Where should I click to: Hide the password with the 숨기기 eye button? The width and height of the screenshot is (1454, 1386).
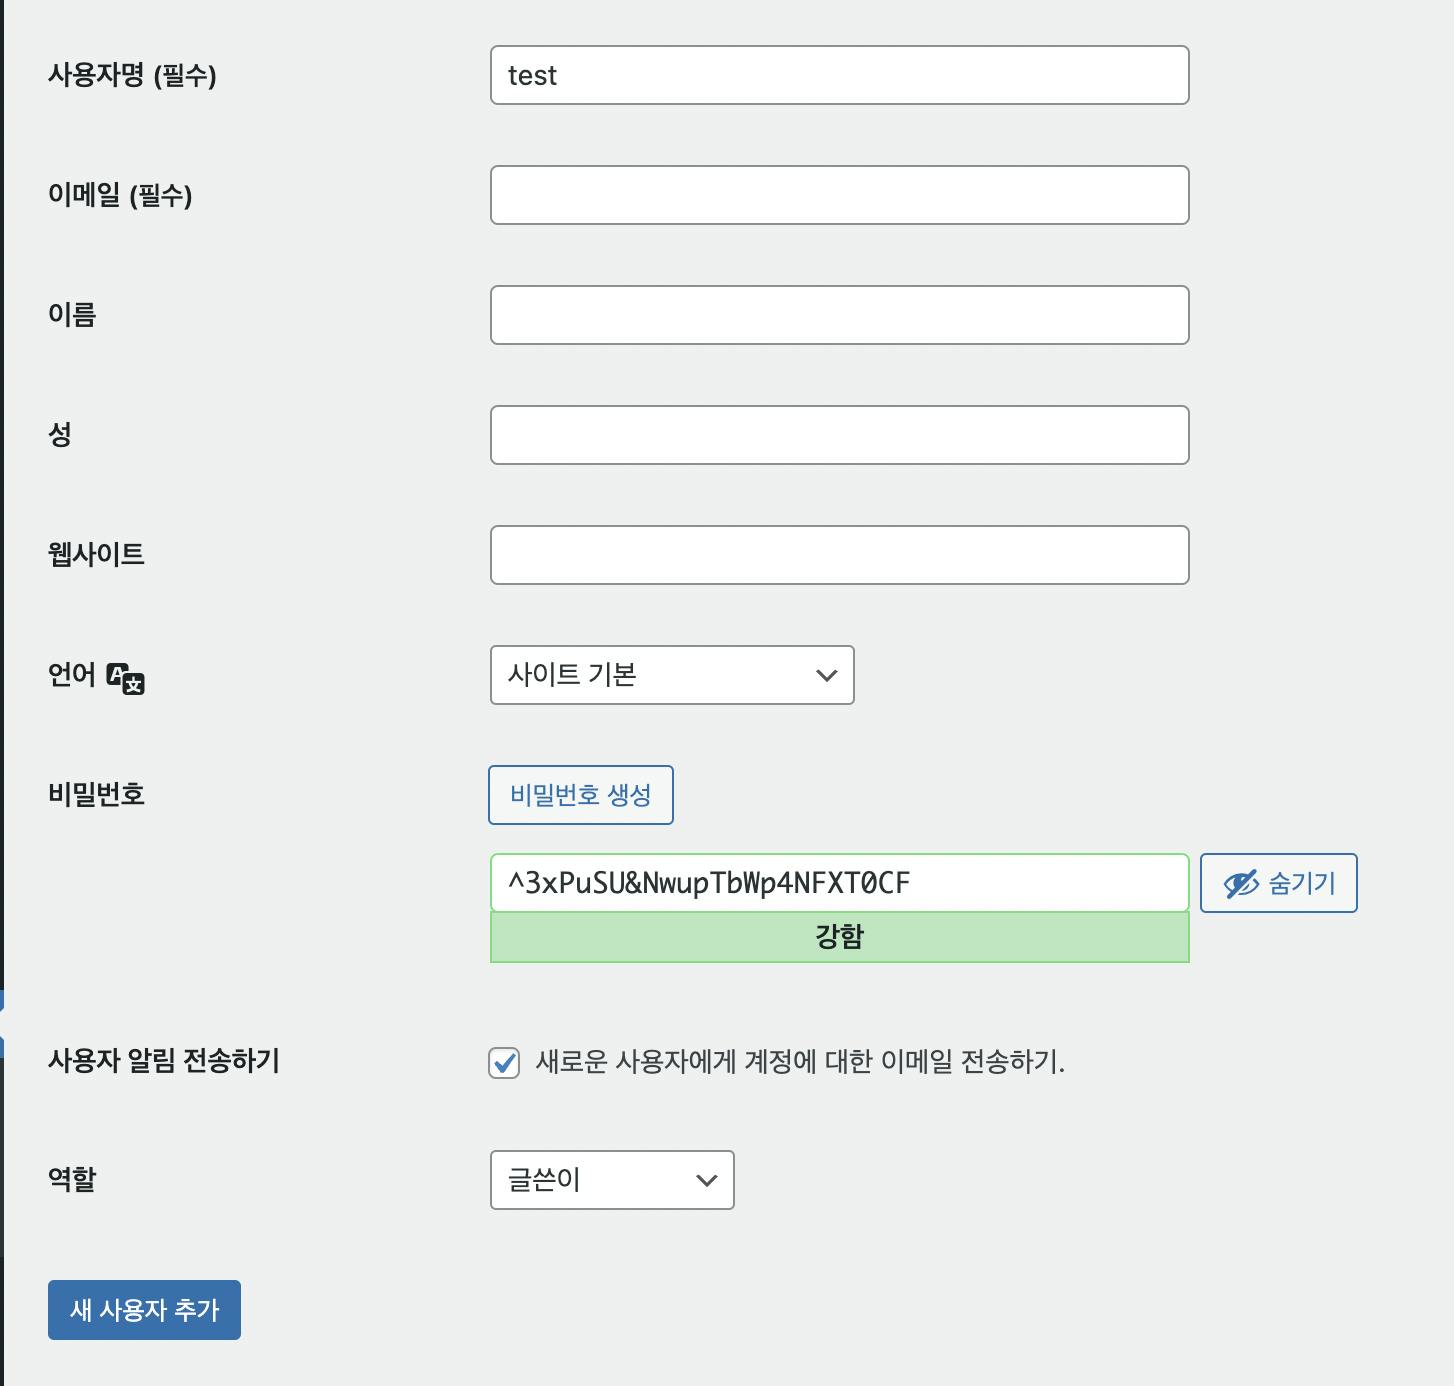[x=1278, y=883]
